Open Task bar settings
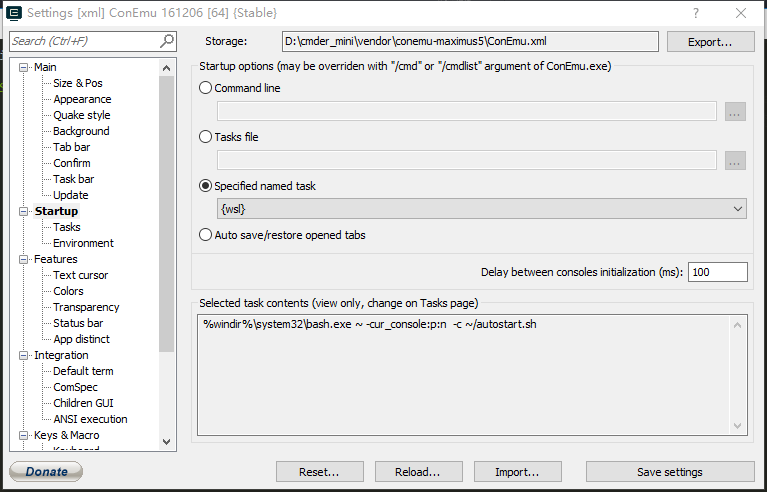The width and height of the screenshot is (767, 492). pos(73,179)
